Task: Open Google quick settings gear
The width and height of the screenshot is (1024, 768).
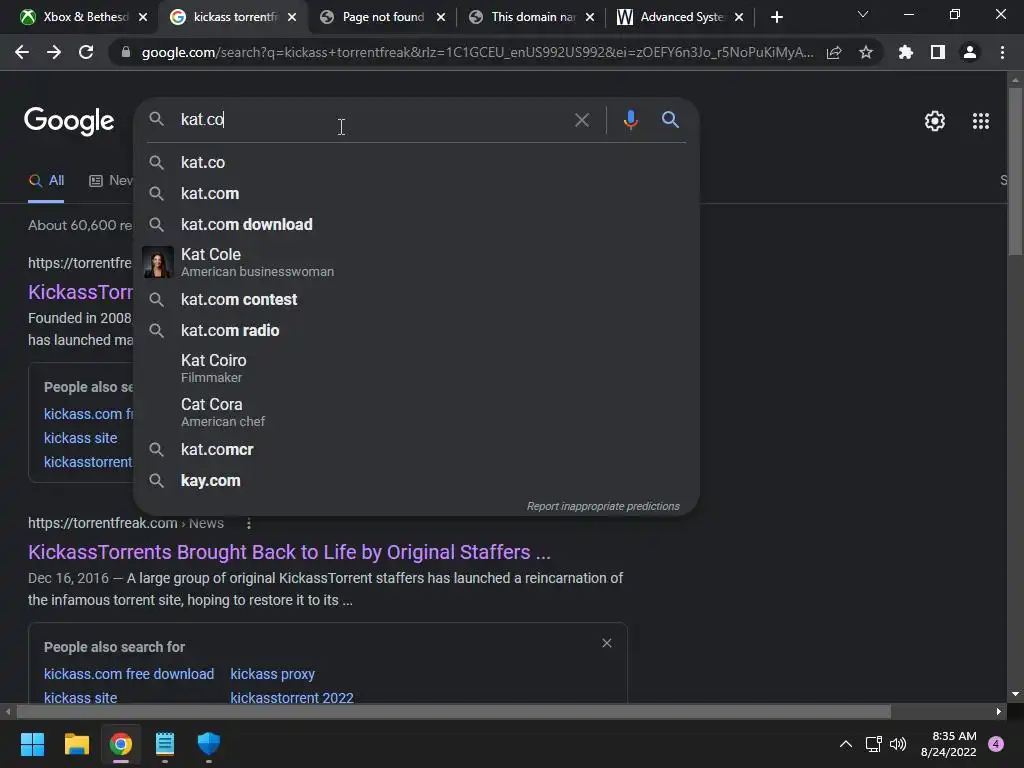Action: (935, 121)
